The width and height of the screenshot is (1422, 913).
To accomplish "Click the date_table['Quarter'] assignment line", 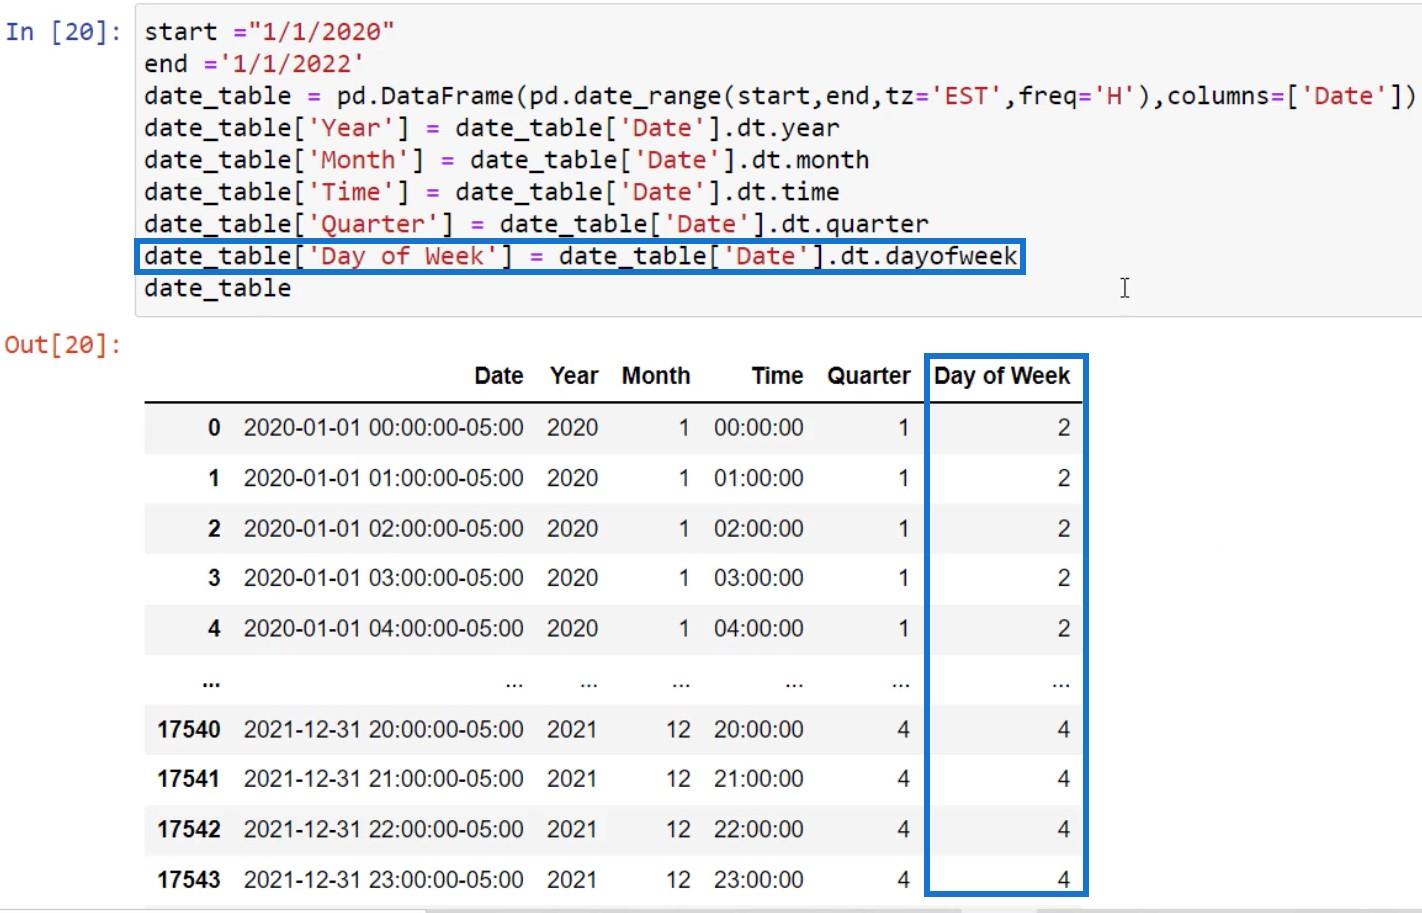I will 536,224.
